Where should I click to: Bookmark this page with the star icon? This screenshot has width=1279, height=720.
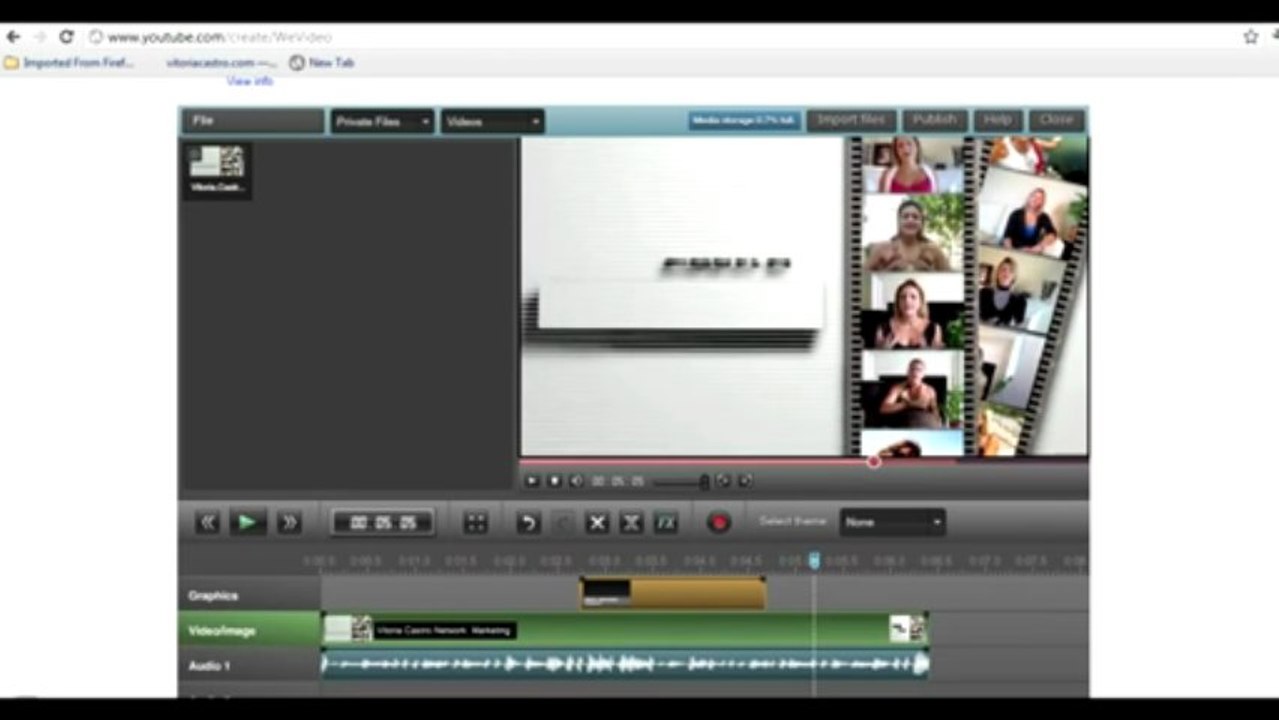(x=1250, y=37)
